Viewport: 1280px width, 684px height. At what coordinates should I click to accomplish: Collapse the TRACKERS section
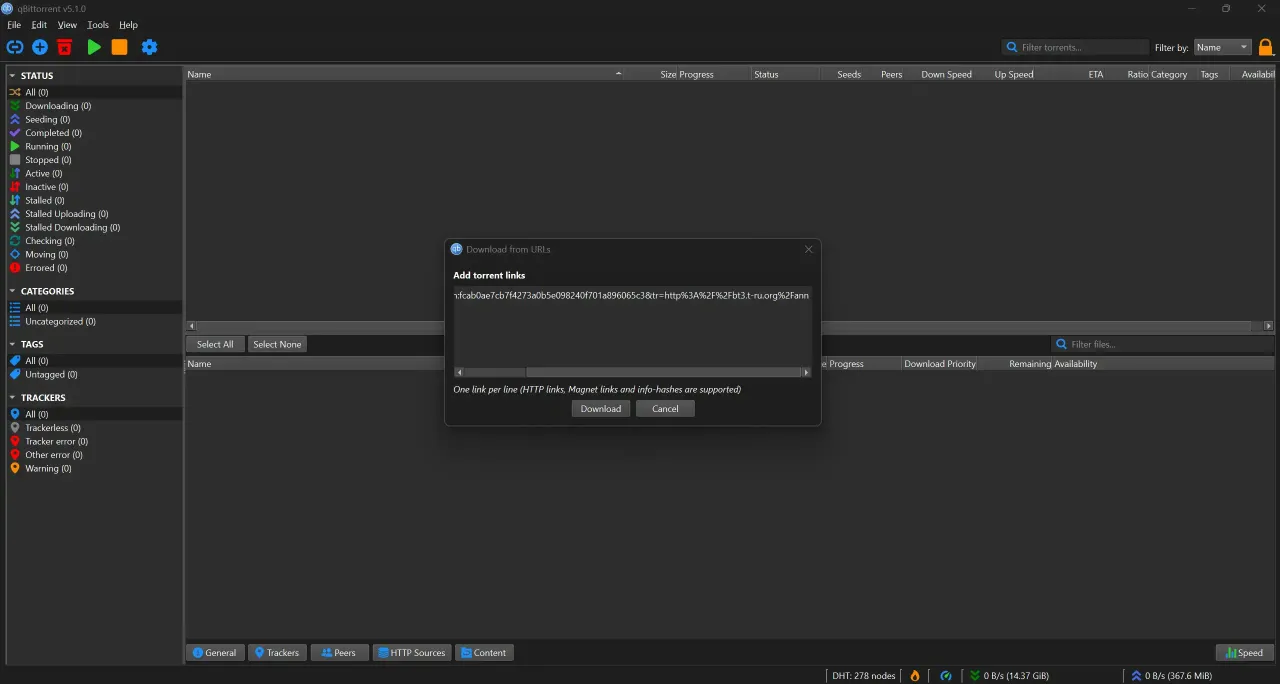tap(13, 398)
